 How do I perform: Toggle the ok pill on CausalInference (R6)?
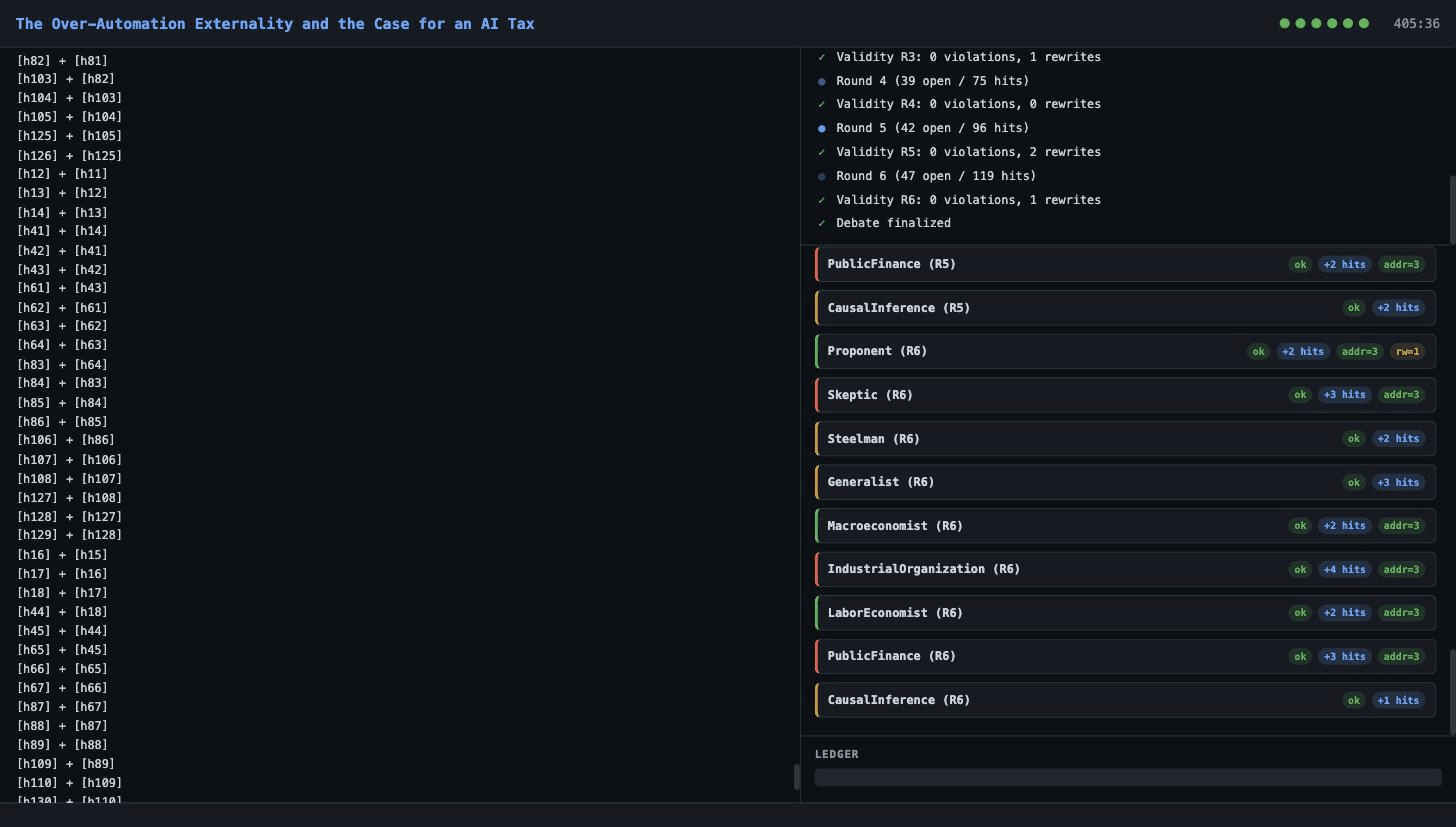tap(1354, 700)
